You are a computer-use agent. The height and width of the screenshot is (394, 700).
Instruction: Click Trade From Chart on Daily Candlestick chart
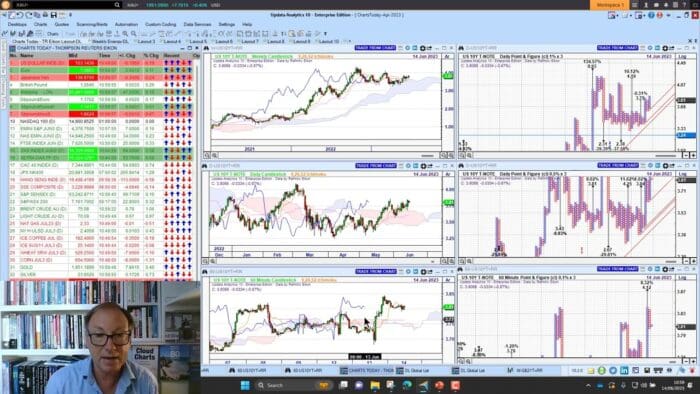pyautogui.click(x=375, y=166)
